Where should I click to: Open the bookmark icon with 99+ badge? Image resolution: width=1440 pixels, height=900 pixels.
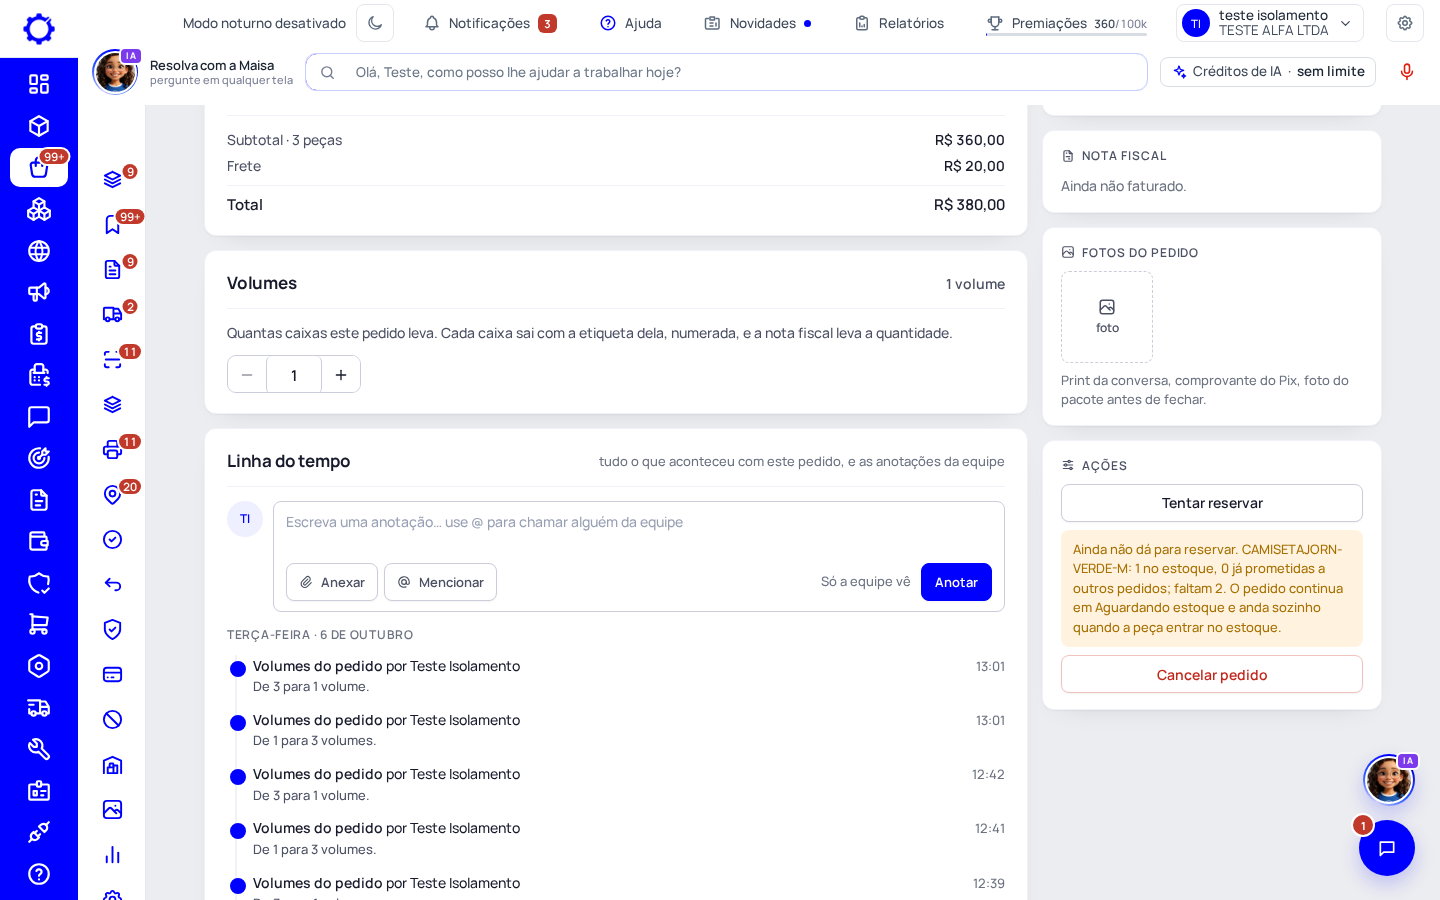click(113, 225)
